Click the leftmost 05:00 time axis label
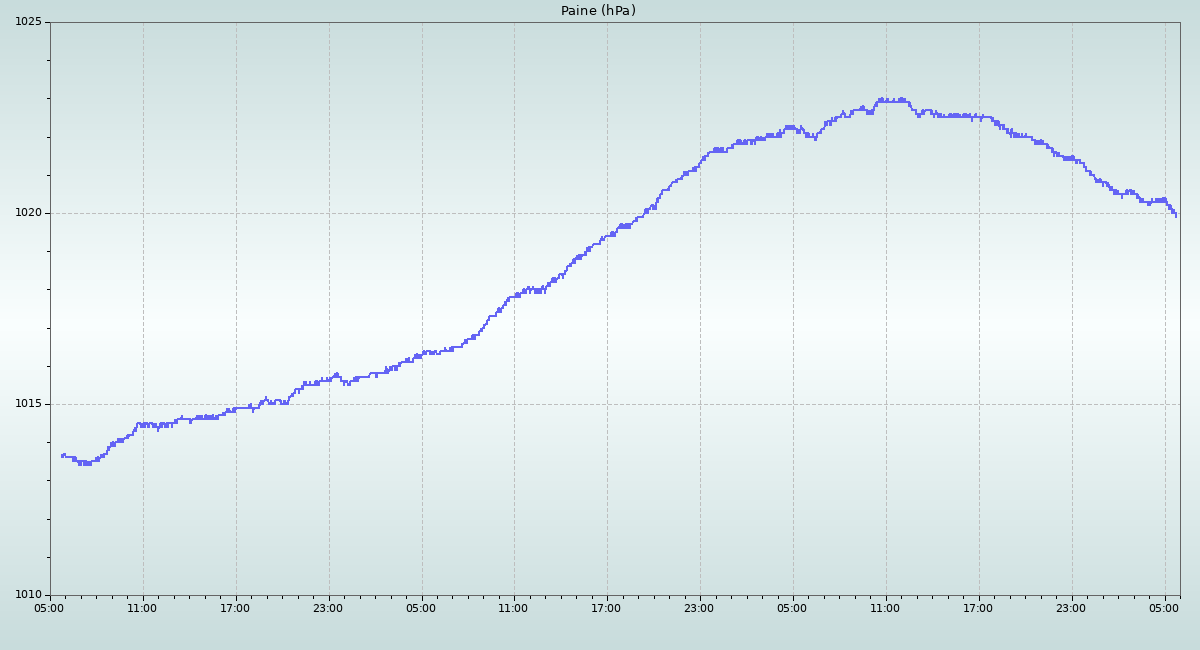The image size is (1200, 650). [x=50, y=608]
